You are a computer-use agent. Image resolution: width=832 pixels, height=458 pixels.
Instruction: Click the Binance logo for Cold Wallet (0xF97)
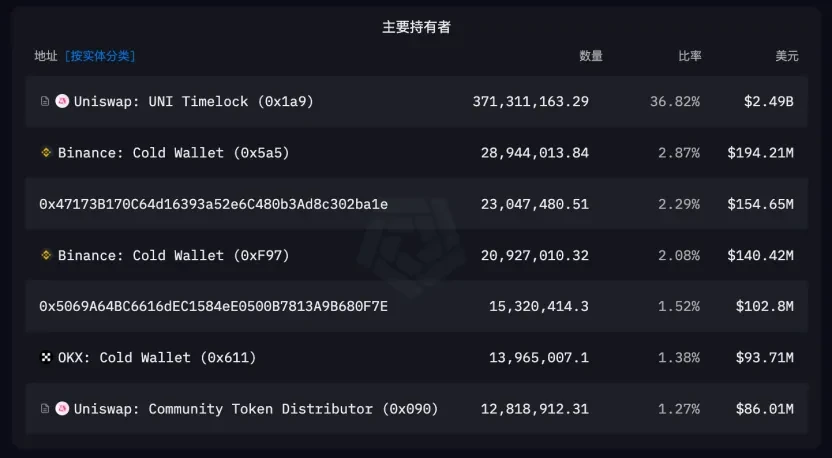coord(45,255)
